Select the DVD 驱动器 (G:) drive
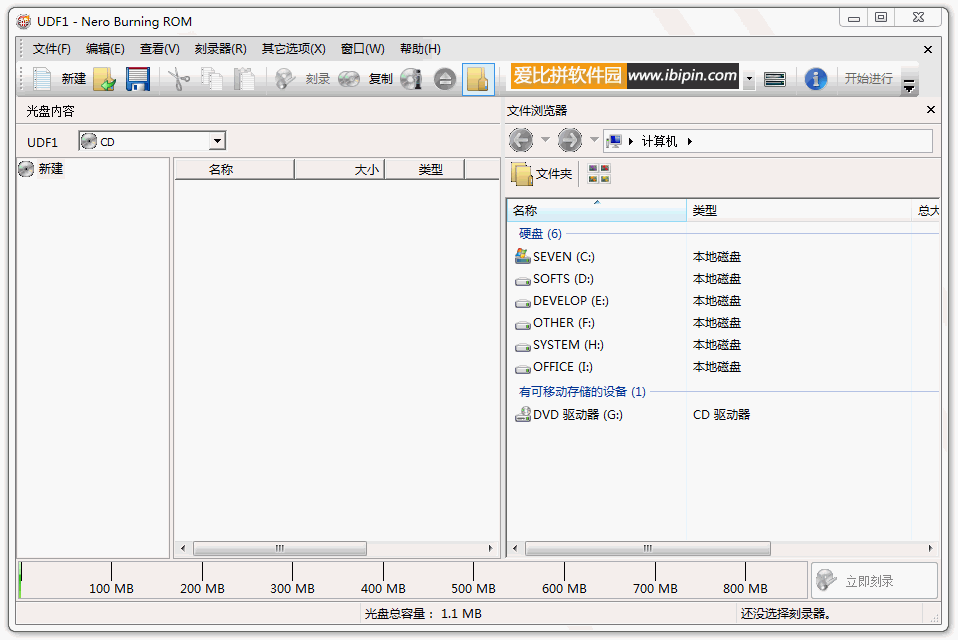This screenshot has width=958, height=640. click(577, 415)
